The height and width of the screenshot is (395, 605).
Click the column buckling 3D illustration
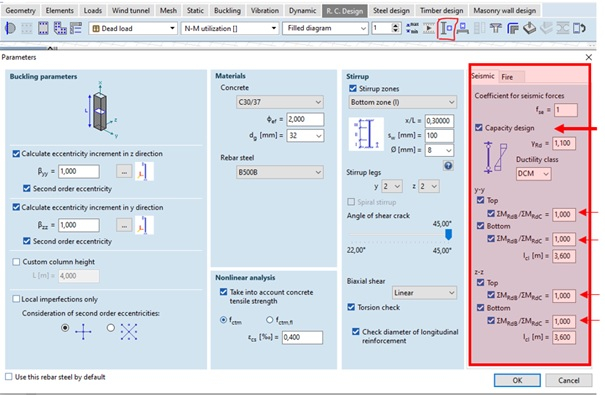click(100, 109)
